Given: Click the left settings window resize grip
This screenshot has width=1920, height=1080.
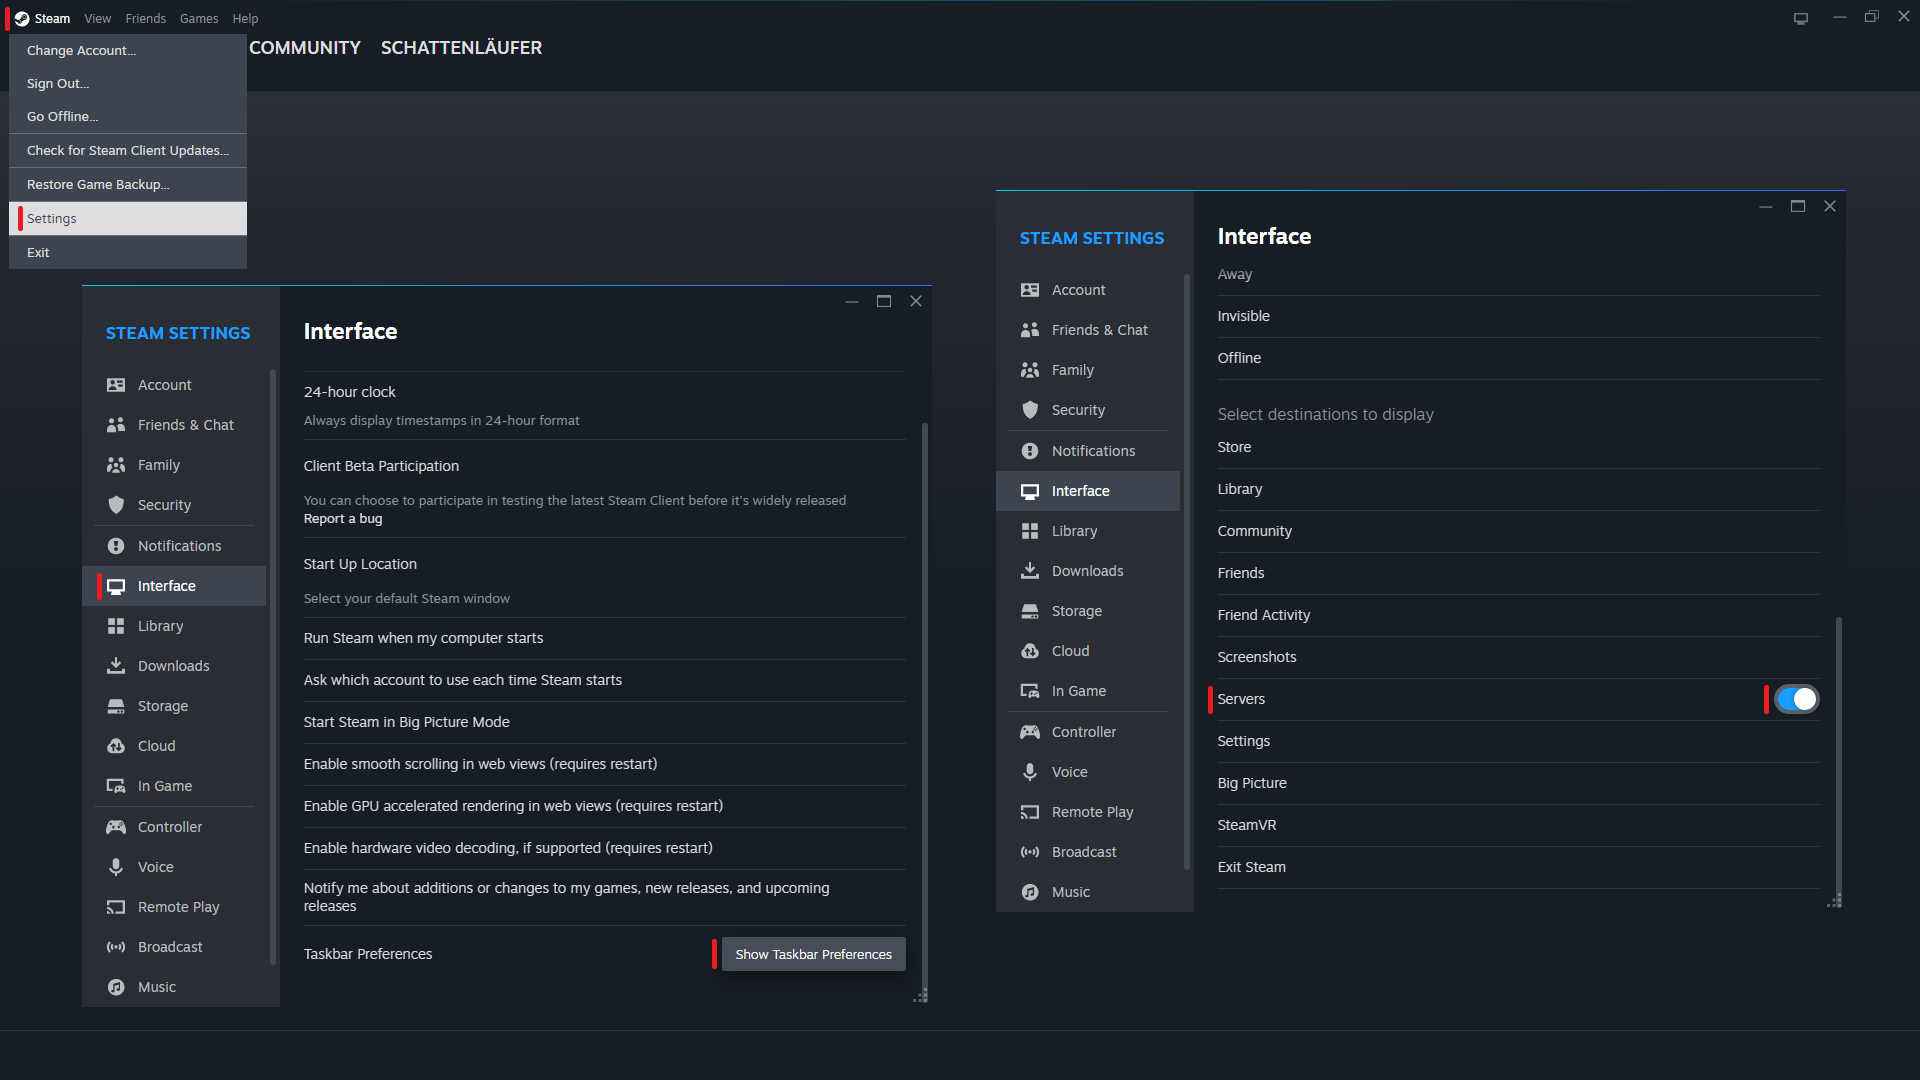Looking at the screenshot, I should coord(921,996).
